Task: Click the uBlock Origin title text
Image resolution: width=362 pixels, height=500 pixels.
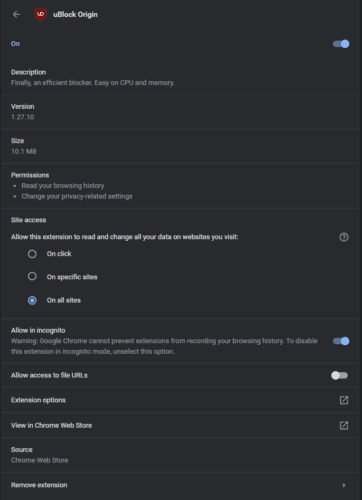Action: point(75,15)
